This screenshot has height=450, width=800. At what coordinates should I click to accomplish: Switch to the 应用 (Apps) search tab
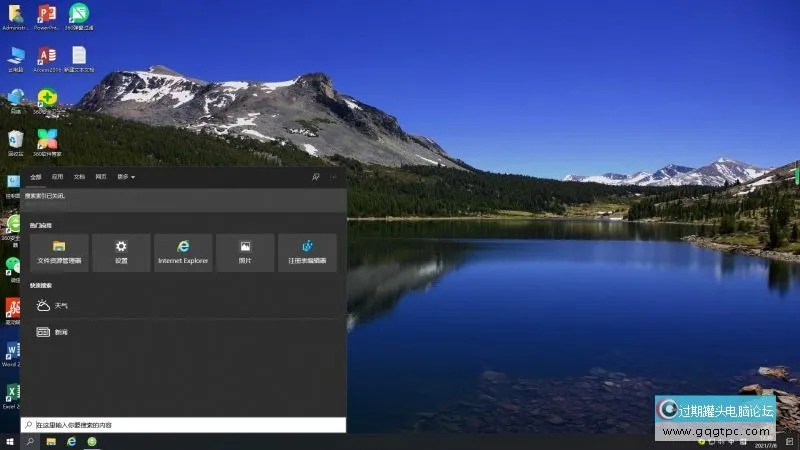pos(57,177)
